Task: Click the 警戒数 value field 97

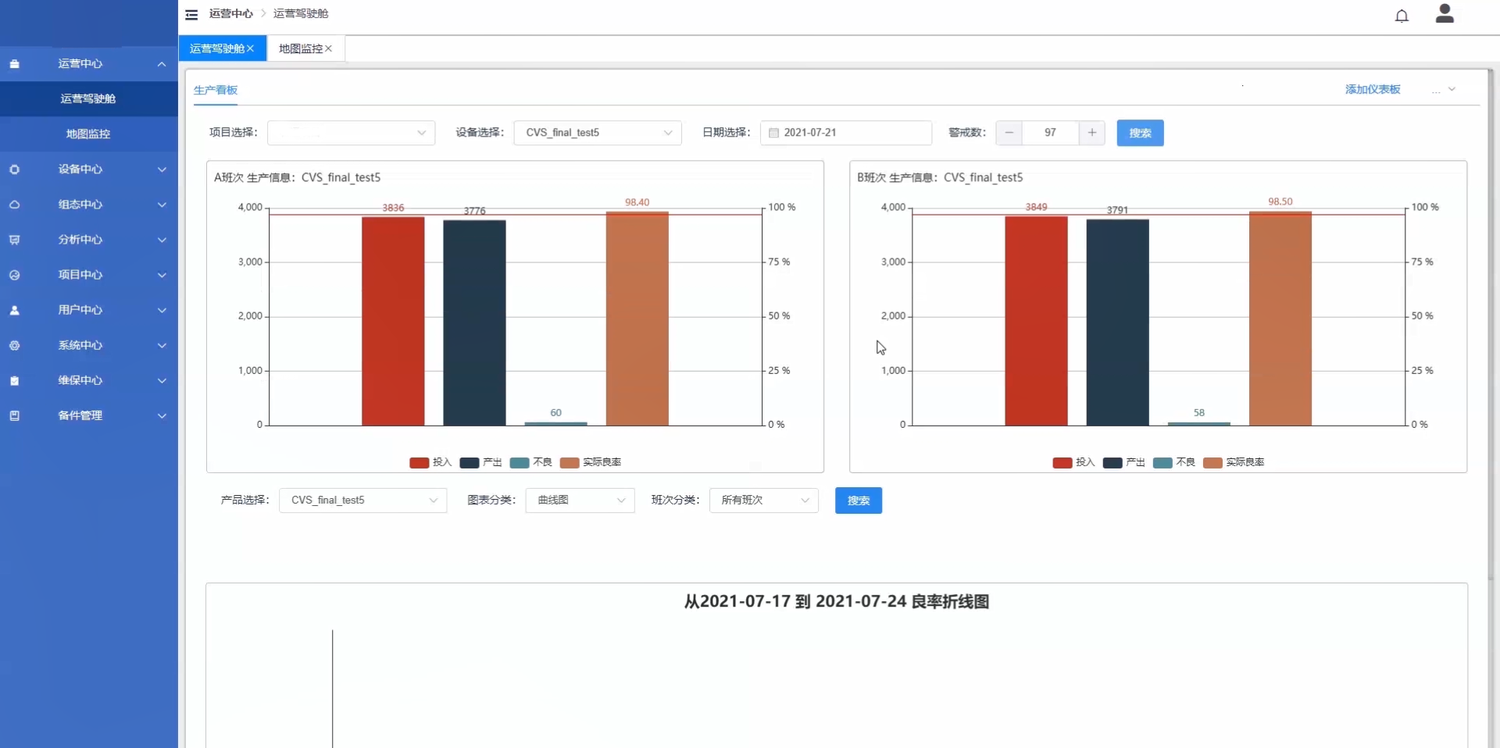Action: [x=1050, y=133]
